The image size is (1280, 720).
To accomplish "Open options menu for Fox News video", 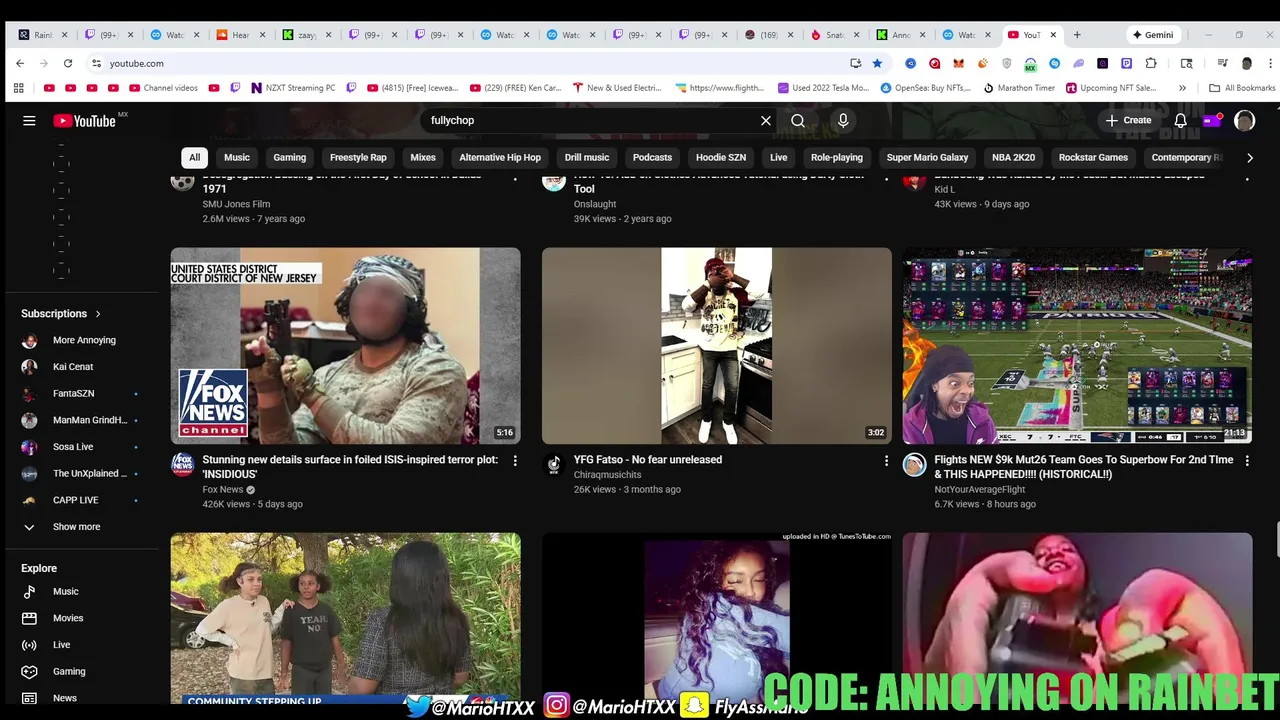I will tap(515, 461).
